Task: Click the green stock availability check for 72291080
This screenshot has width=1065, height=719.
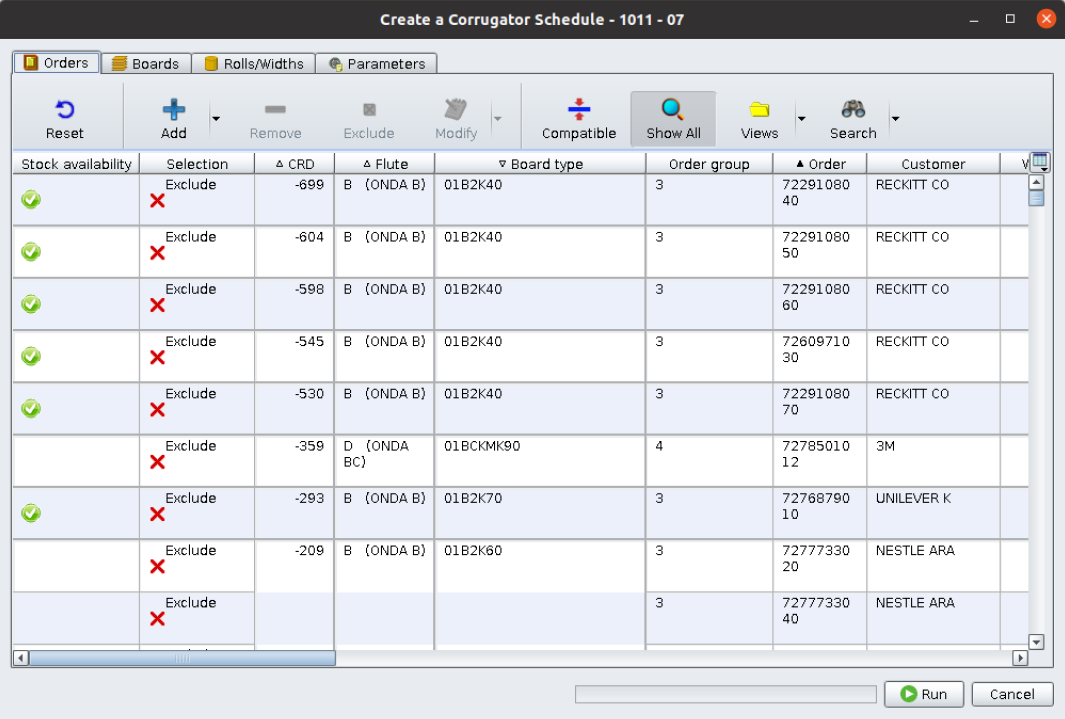Action: (x=31, y=199)
